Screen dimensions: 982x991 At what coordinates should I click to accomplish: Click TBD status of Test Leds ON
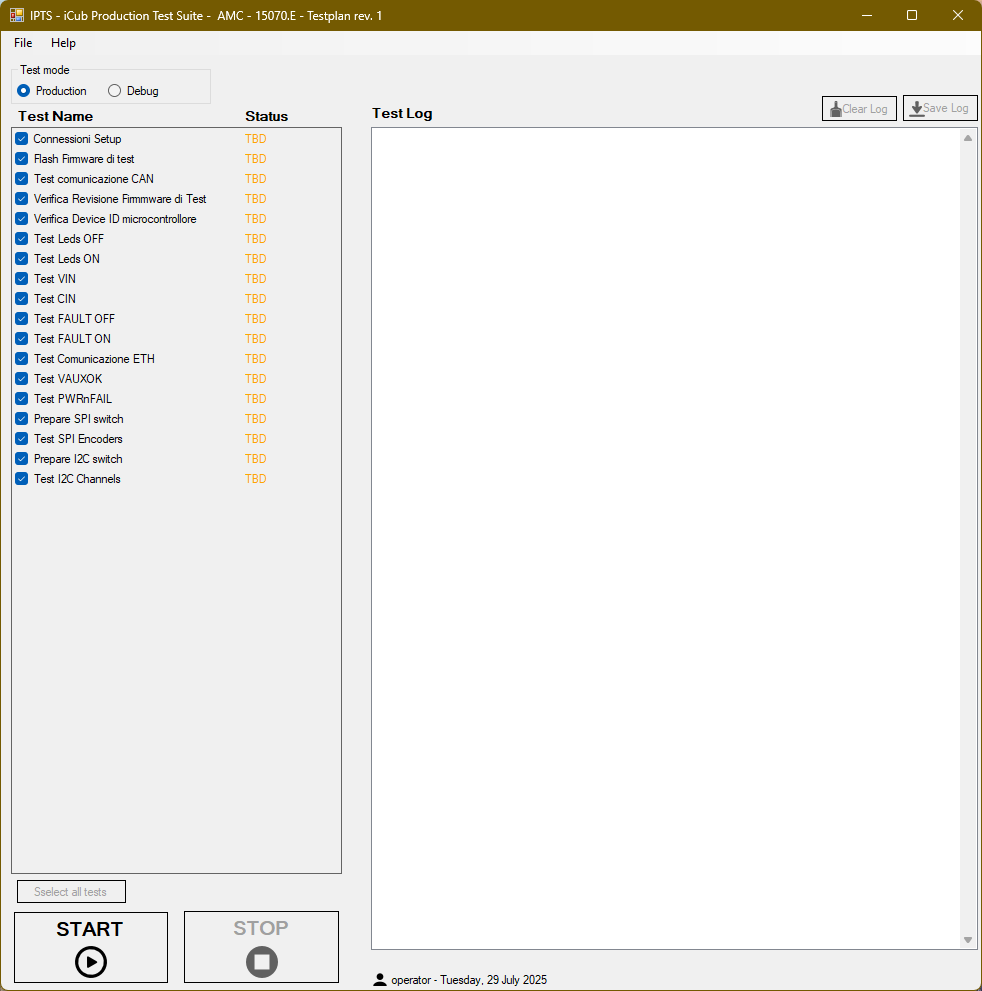[x=256, y=258]
